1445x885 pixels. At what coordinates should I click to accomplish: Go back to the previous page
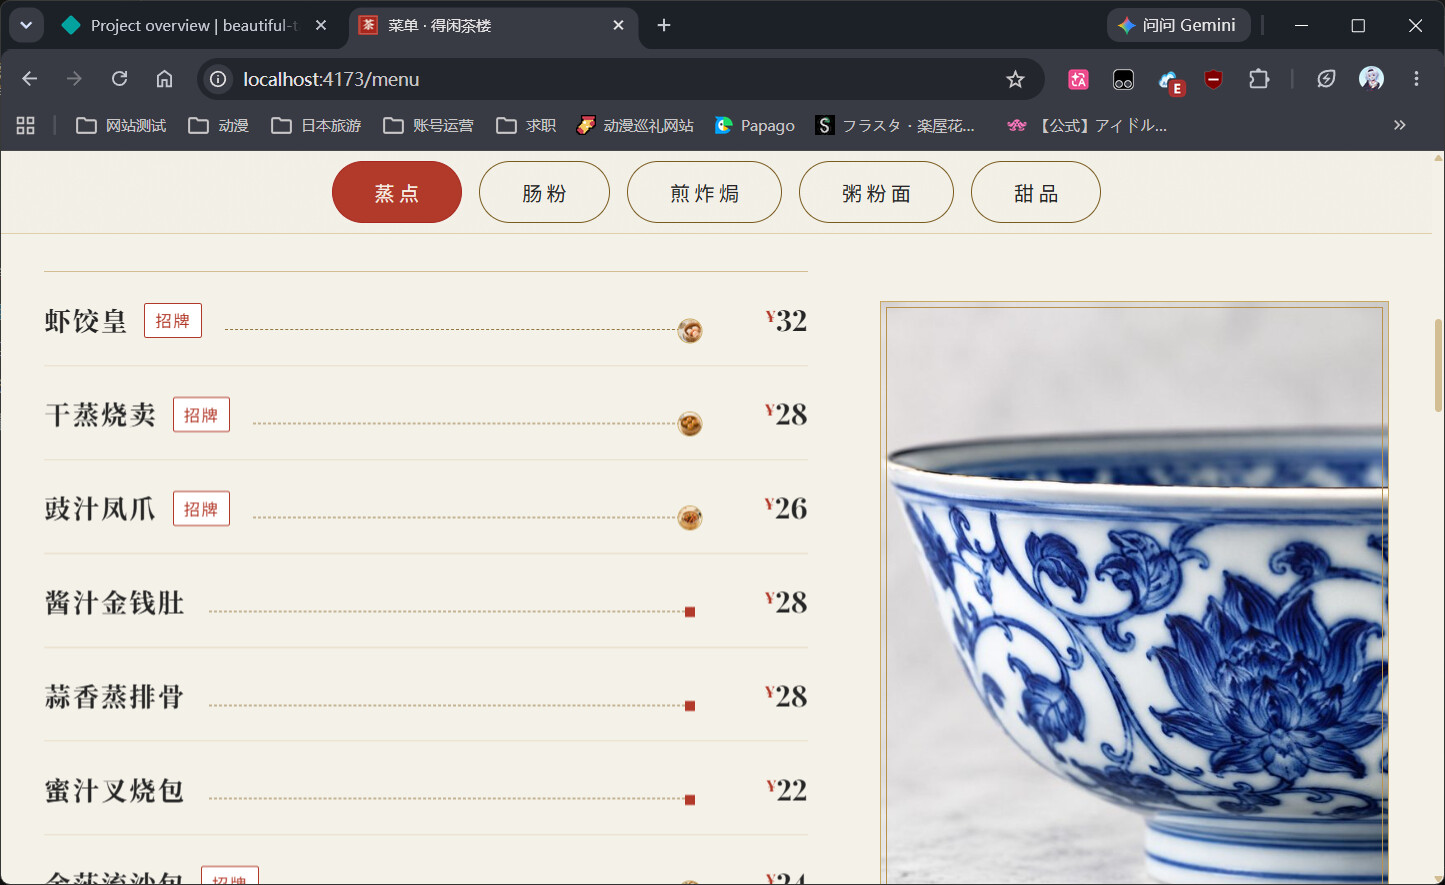tap(30, 79)
